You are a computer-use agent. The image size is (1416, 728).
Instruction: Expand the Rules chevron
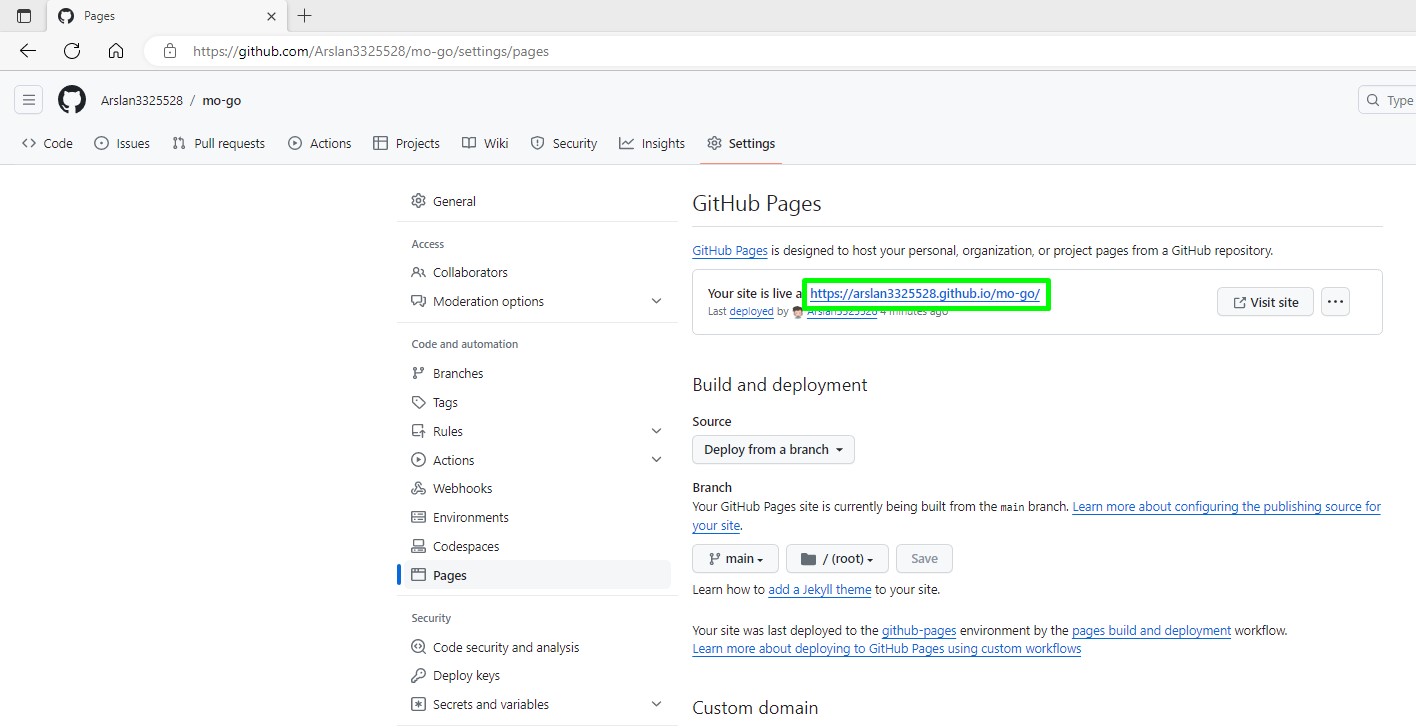coord(656,431)
